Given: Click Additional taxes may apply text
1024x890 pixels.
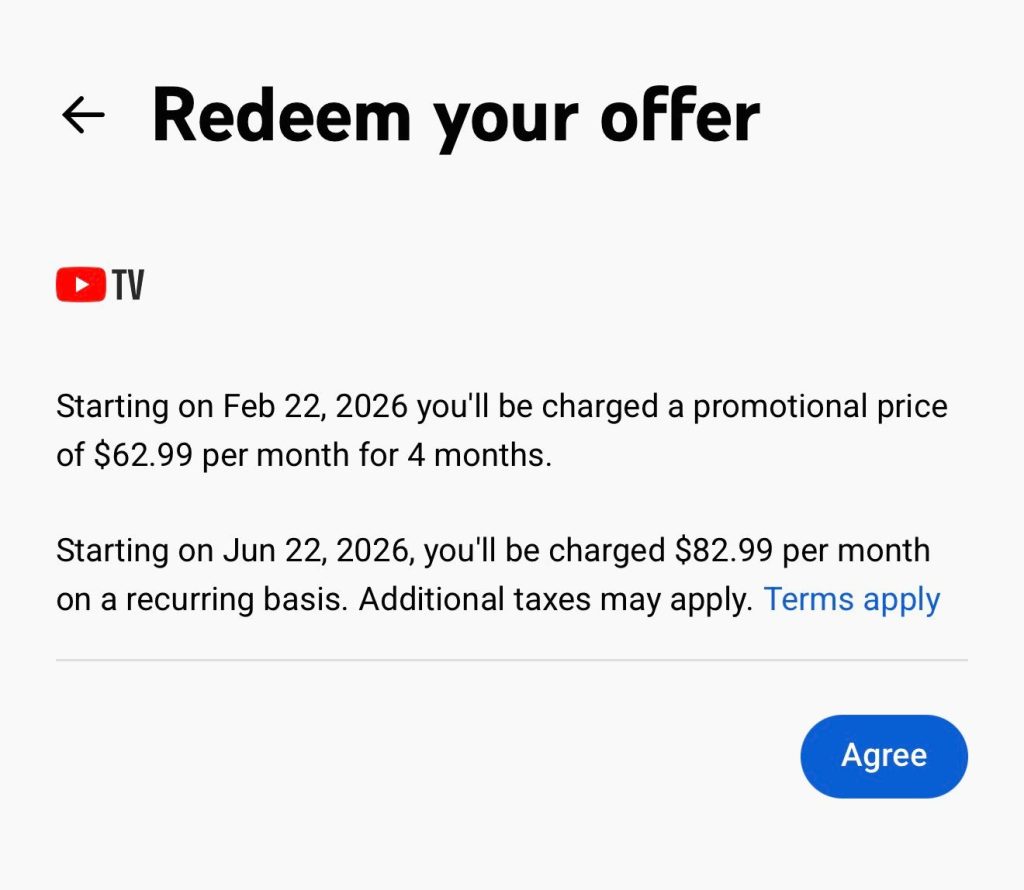Looking at the screenshot, I should pos(555,599).
